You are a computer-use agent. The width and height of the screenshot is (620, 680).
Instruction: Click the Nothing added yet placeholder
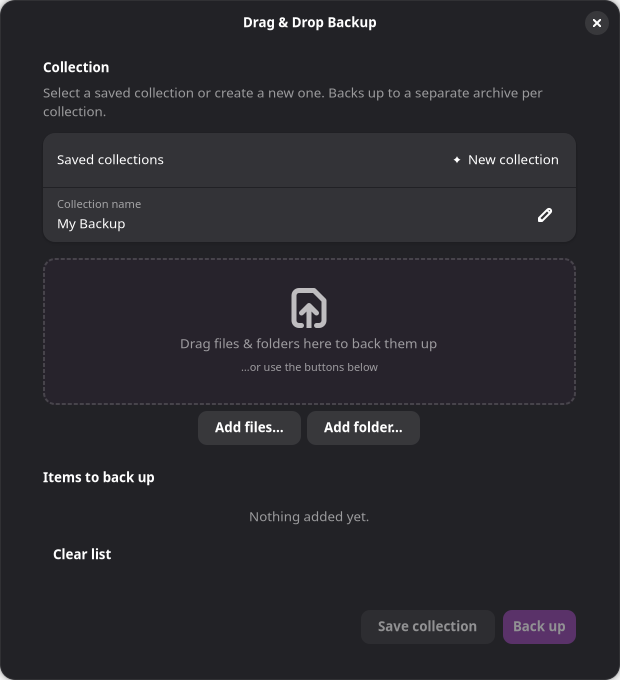coord(309,517)
